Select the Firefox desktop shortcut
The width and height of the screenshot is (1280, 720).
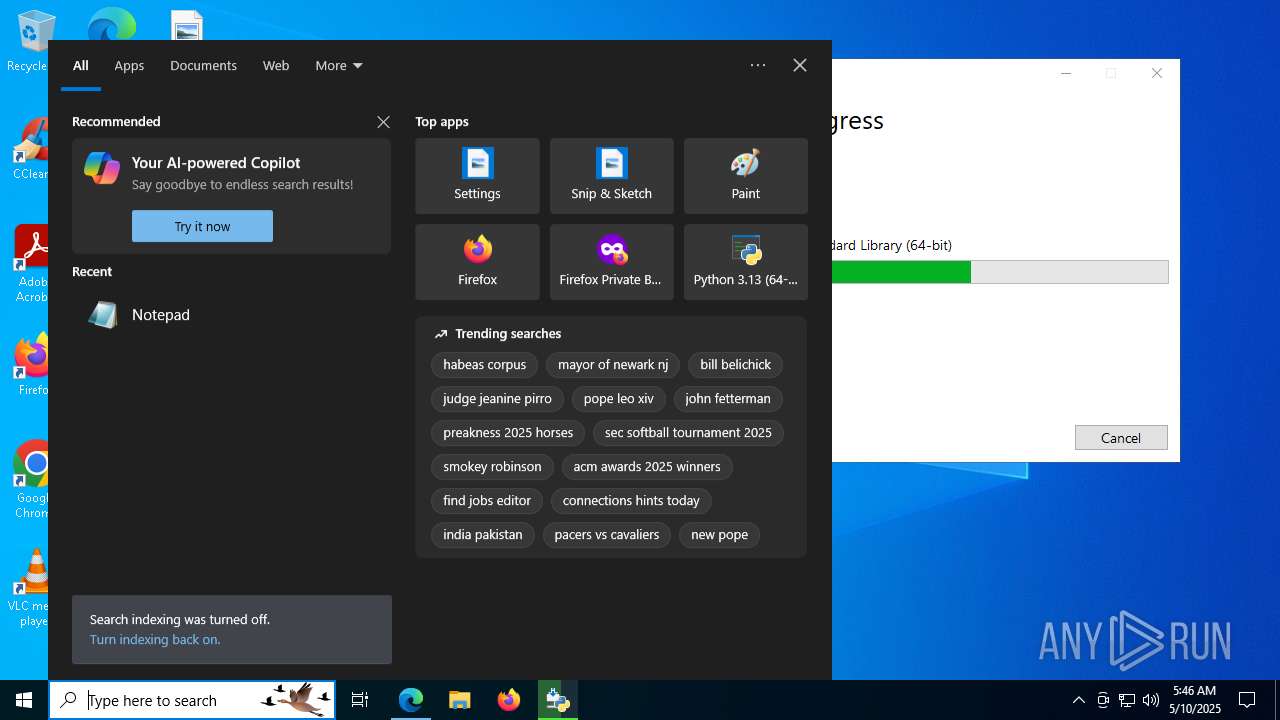point(32,364)
